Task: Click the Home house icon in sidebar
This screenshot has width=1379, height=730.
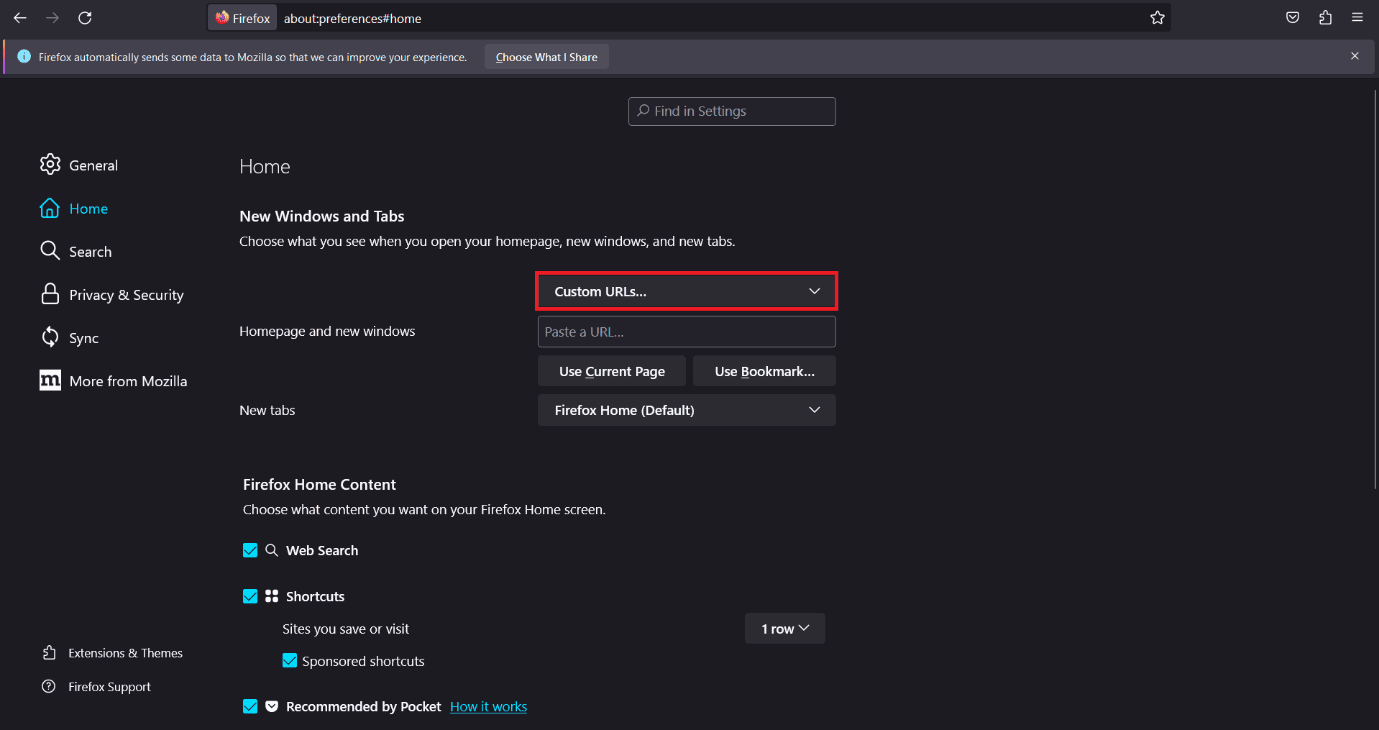Action: (49, 208)
